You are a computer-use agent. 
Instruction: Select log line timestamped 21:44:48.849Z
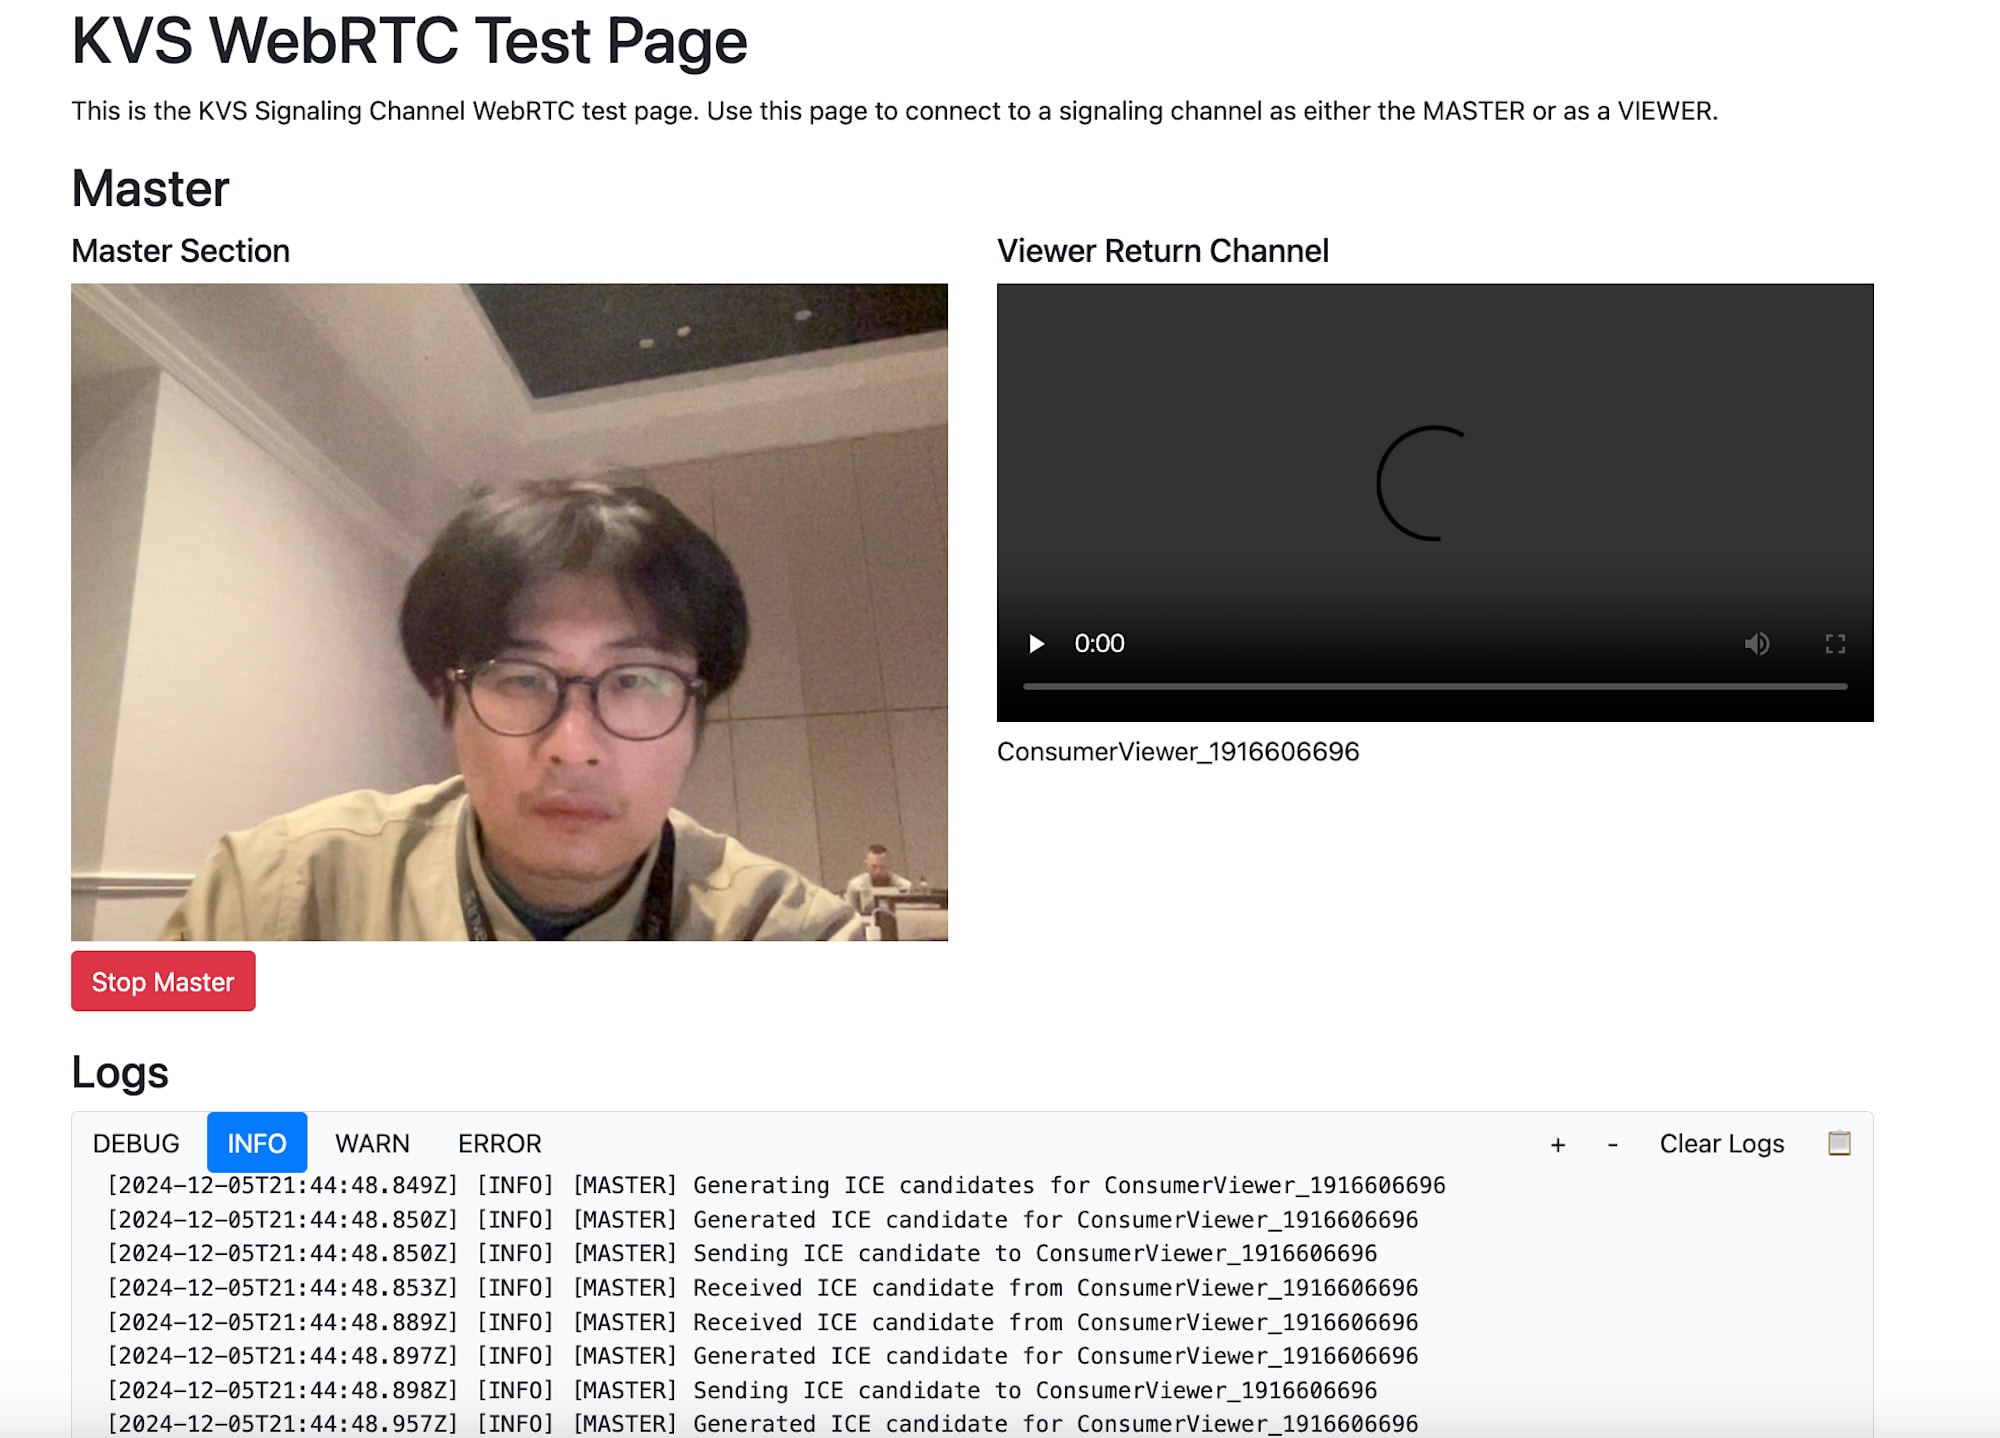tap(776, 1185)
